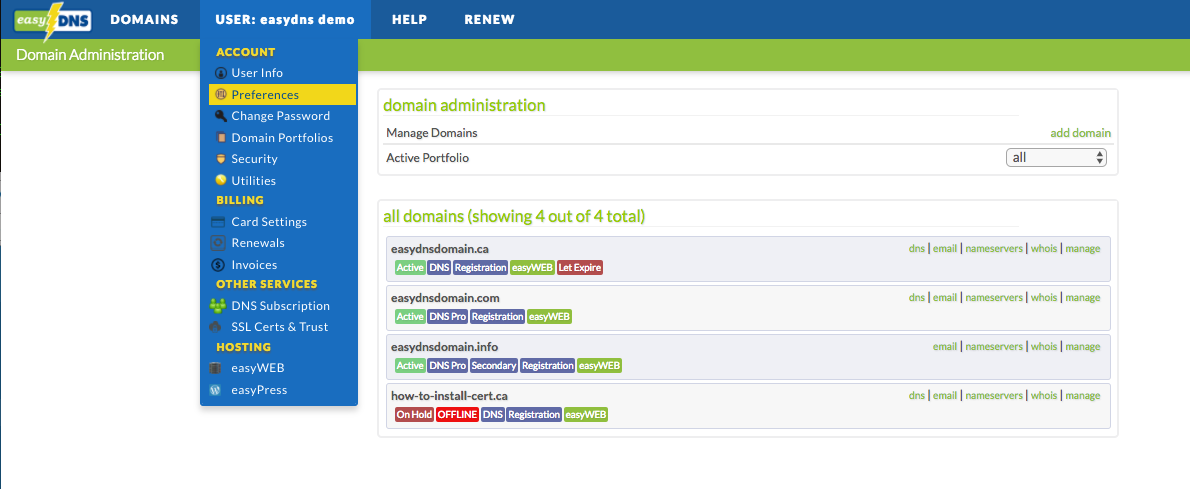The width and height of the screenshot is (1190, 489).
Task: Click the User Info icon
Action: [x=220, y=73]
